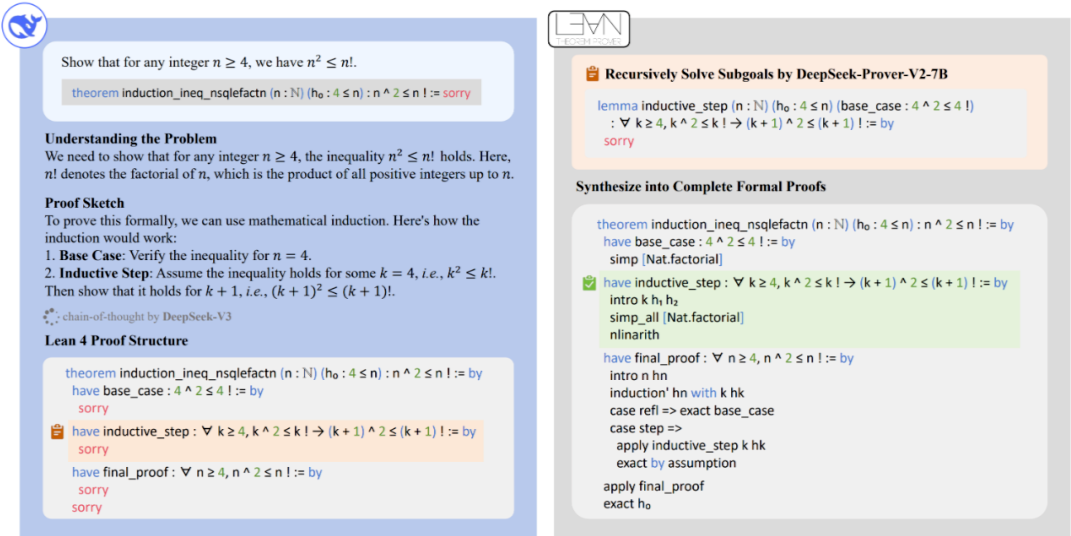Select 'Synthesize into Complete Formal Proofs' heading
Viewport: 1071px width, 536px height.
tap(701, 186)
